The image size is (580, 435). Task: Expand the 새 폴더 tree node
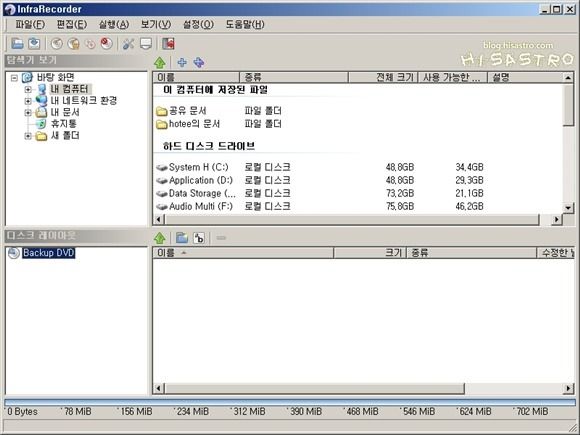click(x=28, y=136)
